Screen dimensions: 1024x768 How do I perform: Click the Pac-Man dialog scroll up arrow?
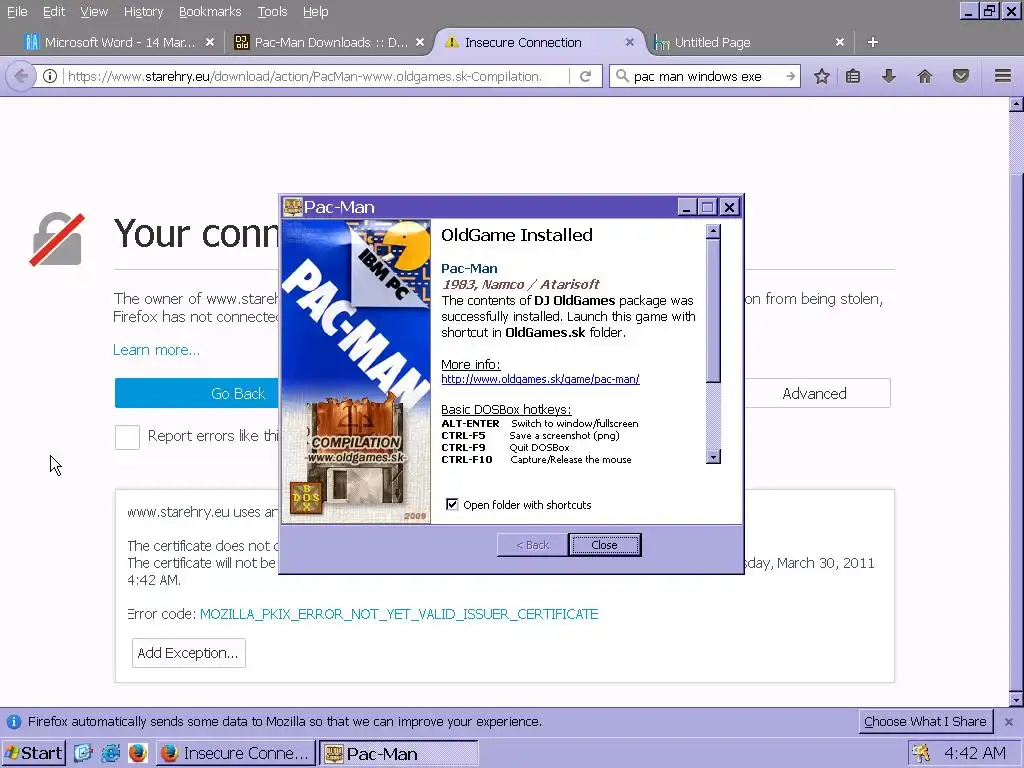coord(714,231)
